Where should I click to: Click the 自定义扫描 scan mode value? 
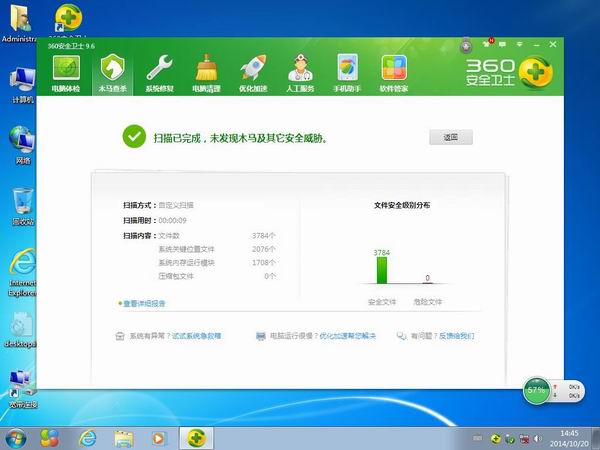(x=176, y=205)
